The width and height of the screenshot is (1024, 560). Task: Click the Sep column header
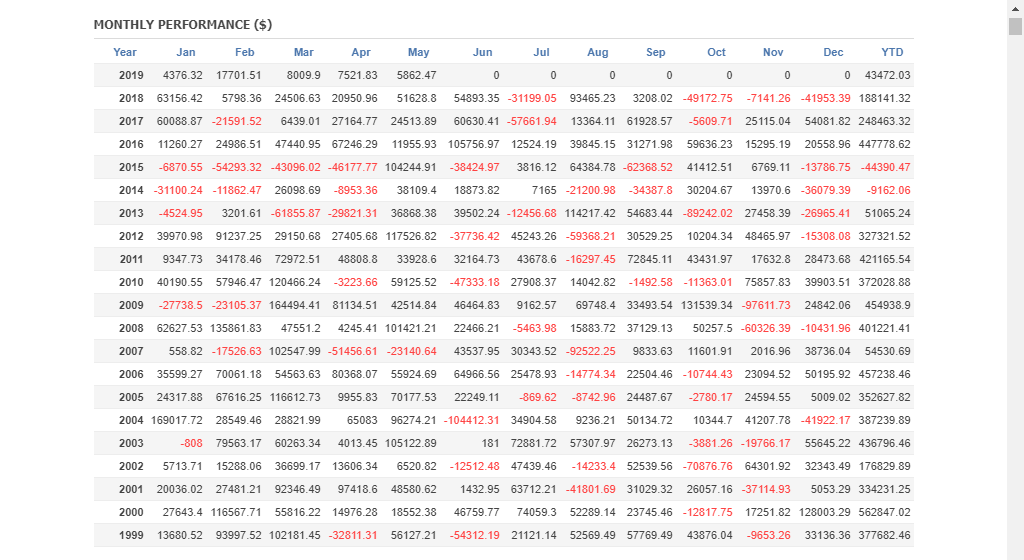pyautogui.click(x=656, y=52)
